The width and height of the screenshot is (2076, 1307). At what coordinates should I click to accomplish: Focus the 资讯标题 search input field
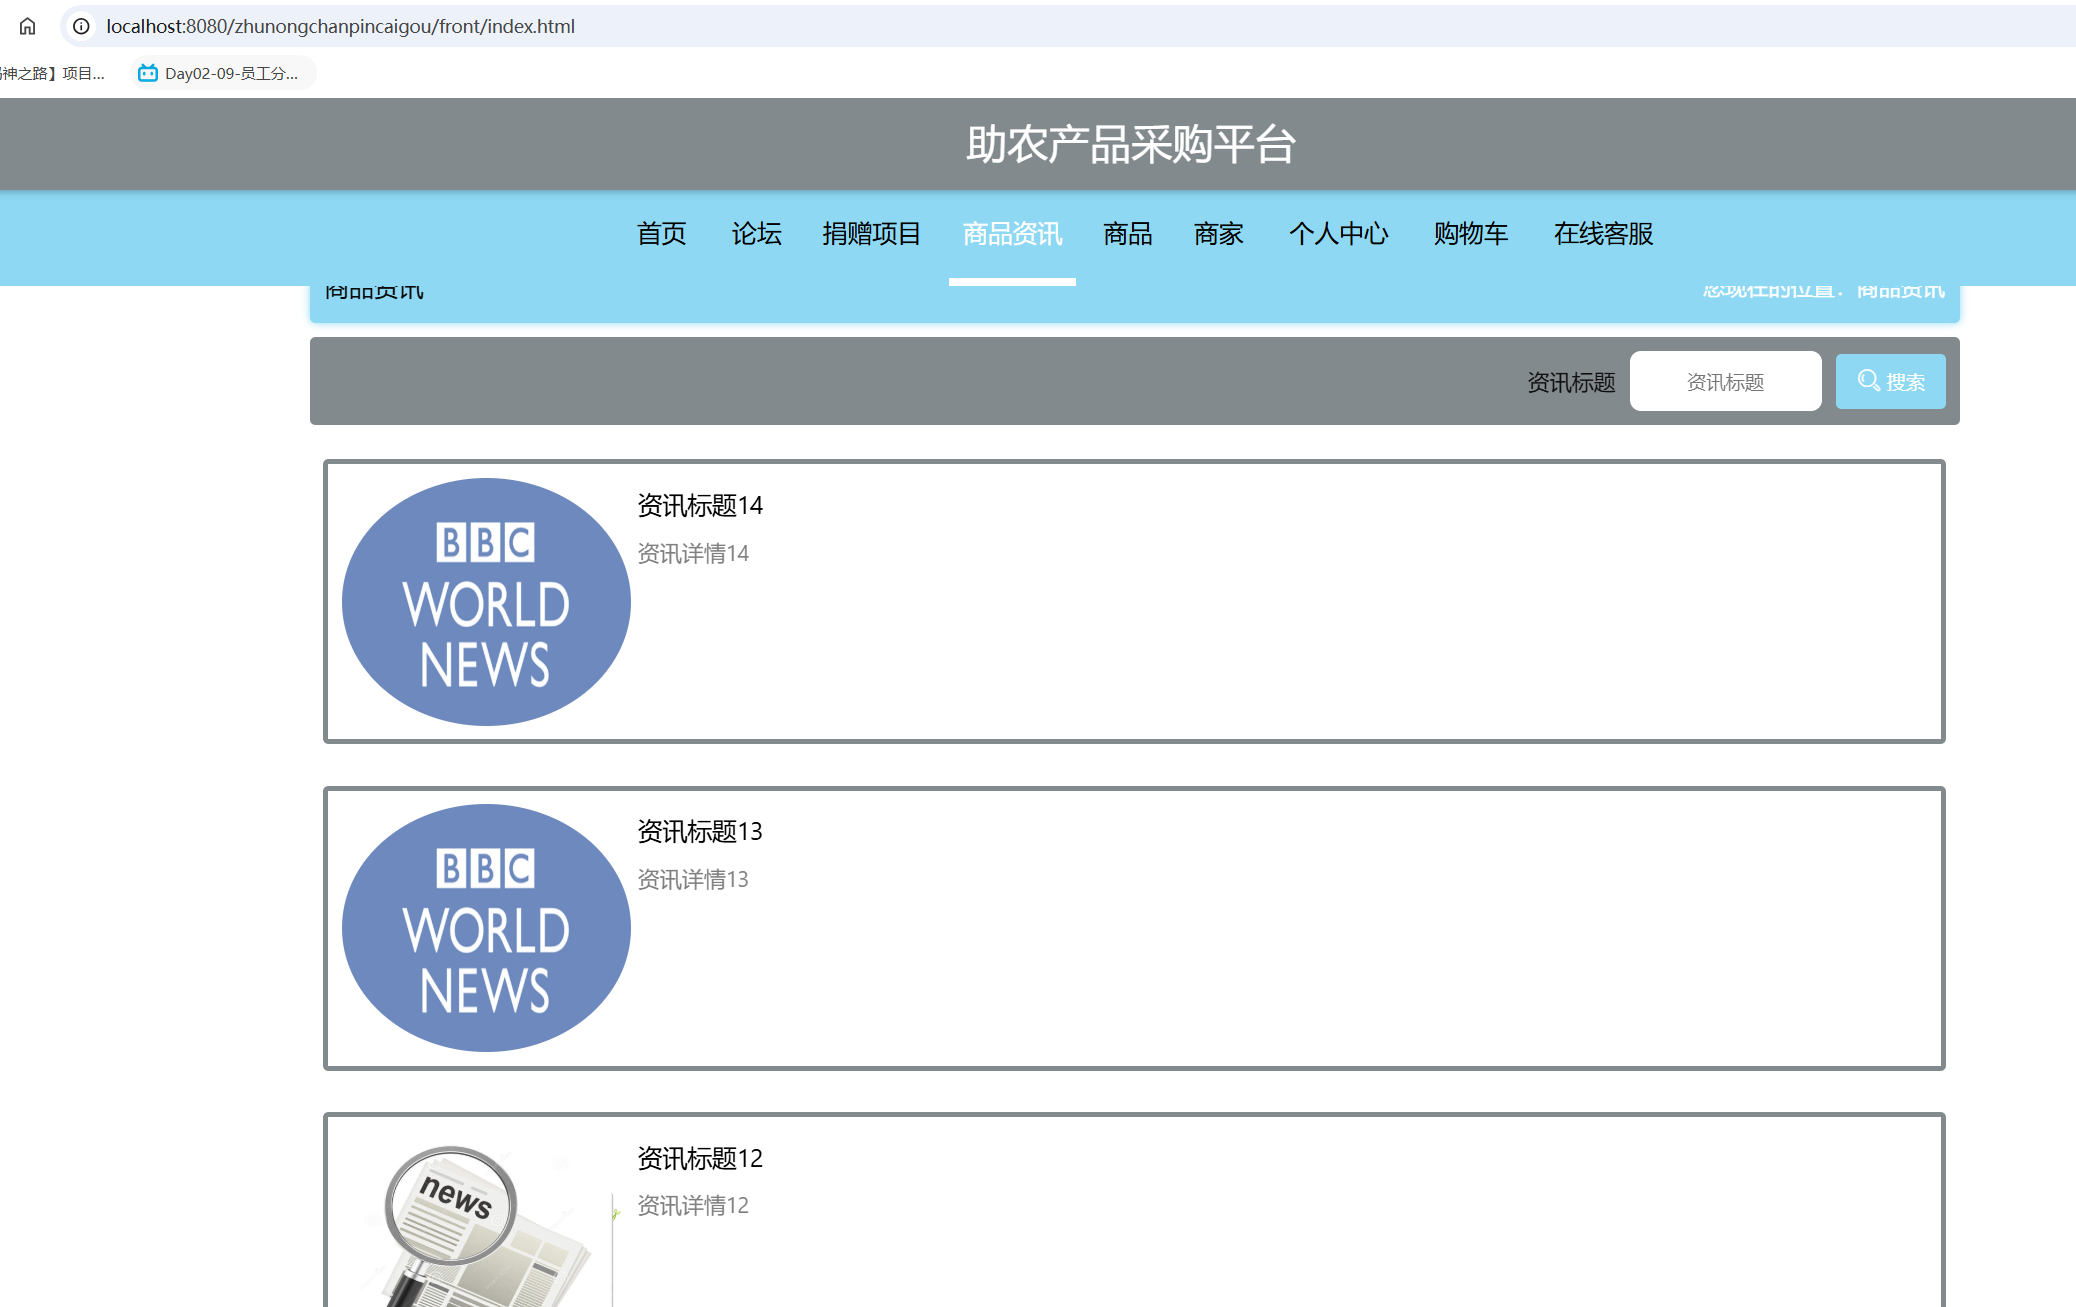click(x=1725, y=381)
